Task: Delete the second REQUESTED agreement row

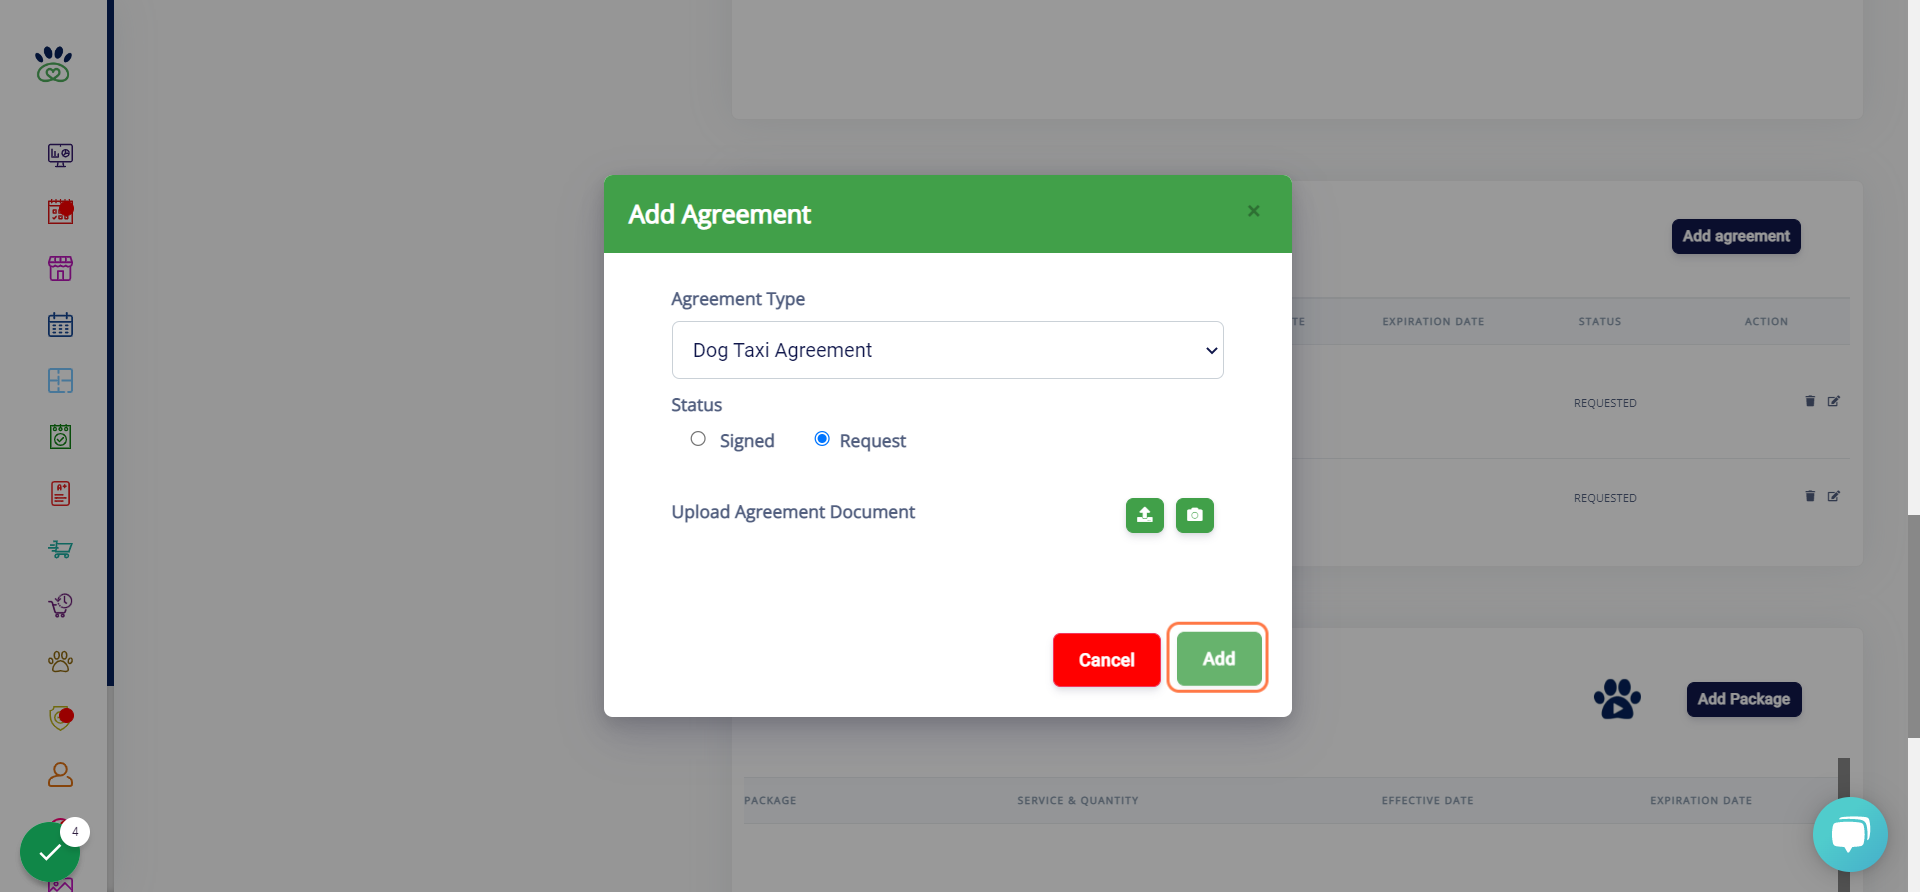Action: point(1810,496)
